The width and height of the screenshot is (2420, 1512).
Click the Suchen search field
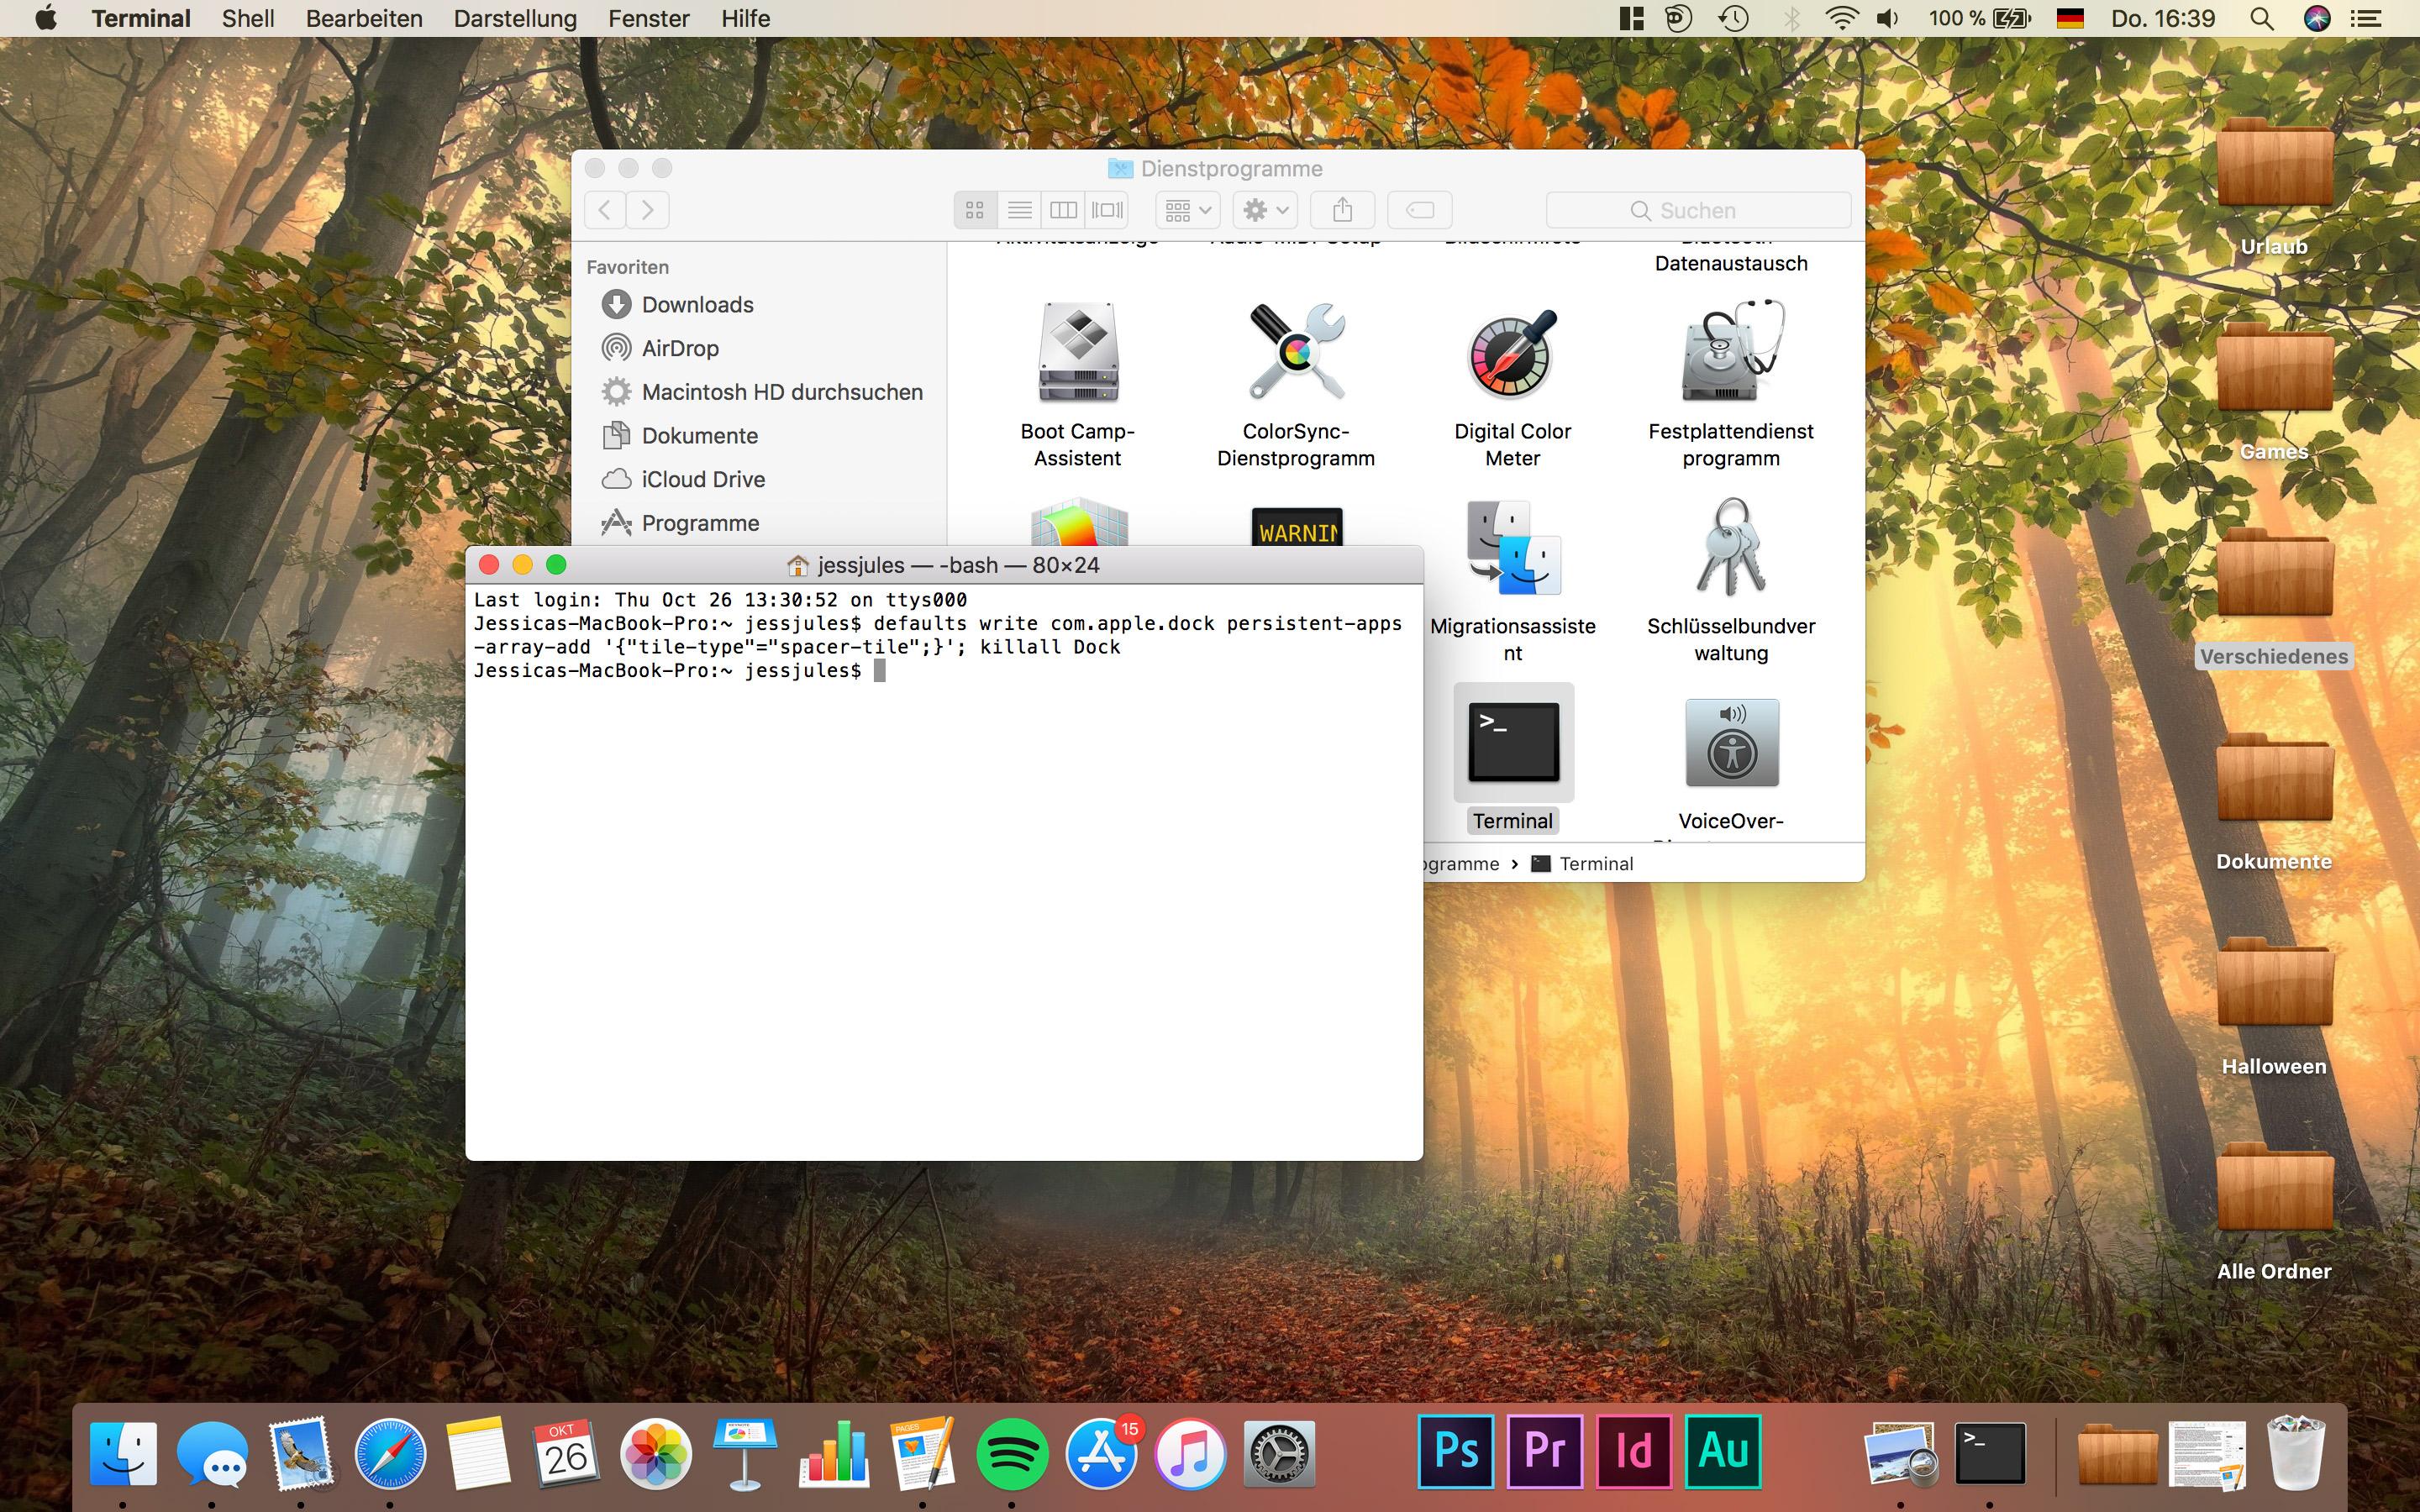tap(1698, 210)
